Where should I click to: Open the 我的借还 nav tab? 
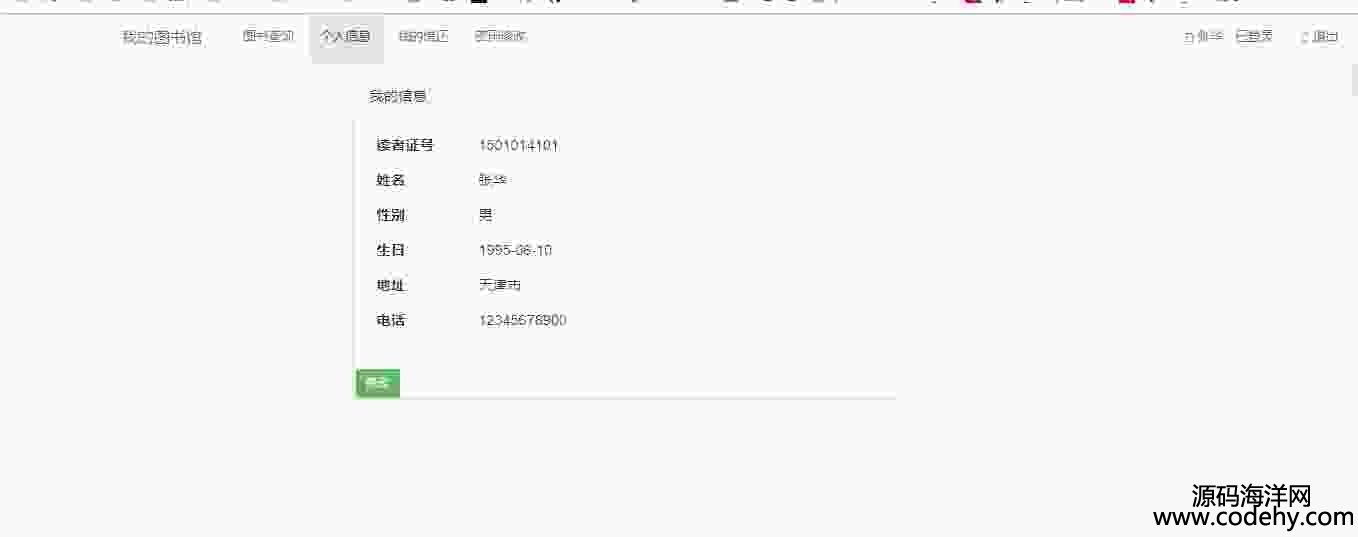[423, 37]
